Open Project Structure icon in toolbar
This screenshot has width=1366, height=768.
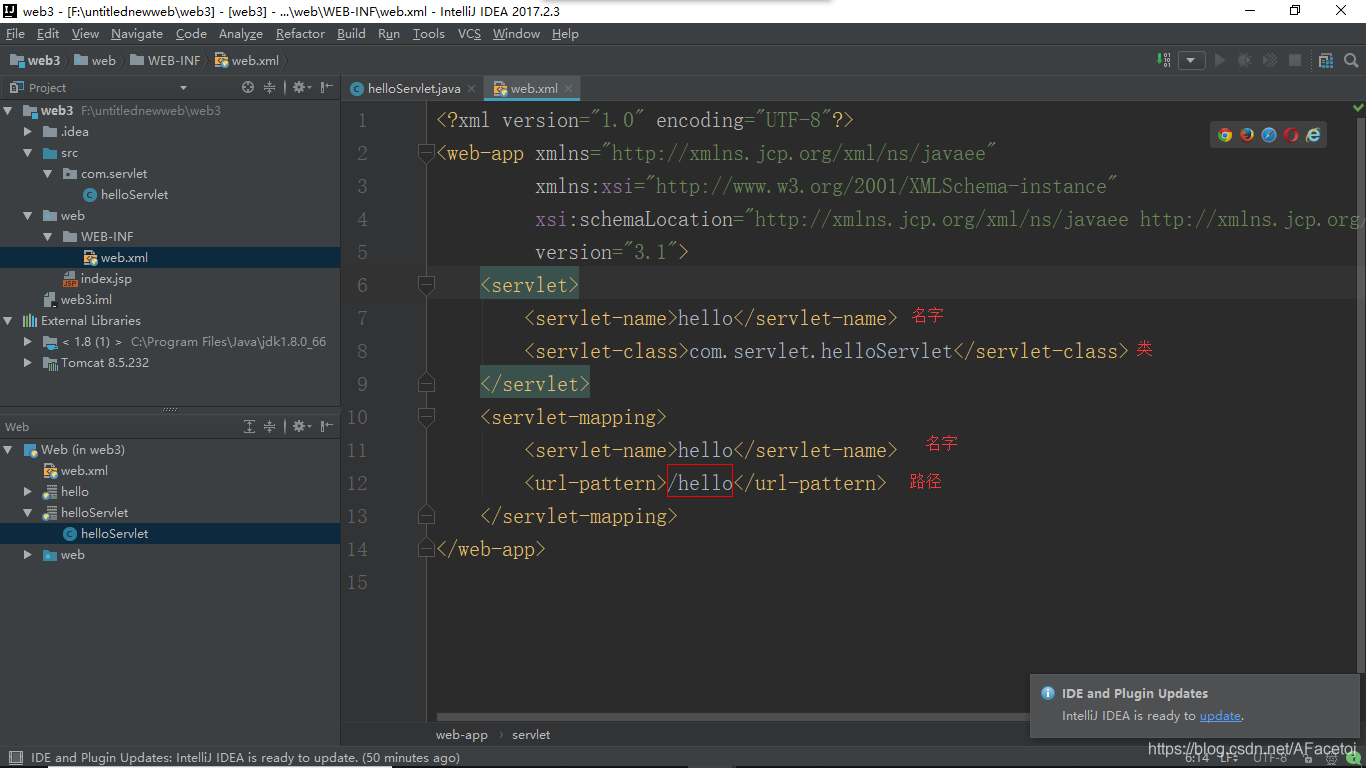pos(1325,60)
